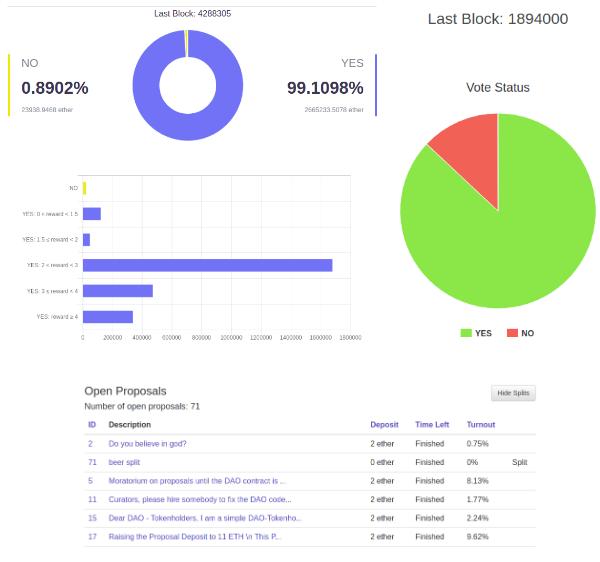Click the longest bar, YES: 2 < reward < 3
This screenshot has width=600, height=562.
(x=208, y=265)
